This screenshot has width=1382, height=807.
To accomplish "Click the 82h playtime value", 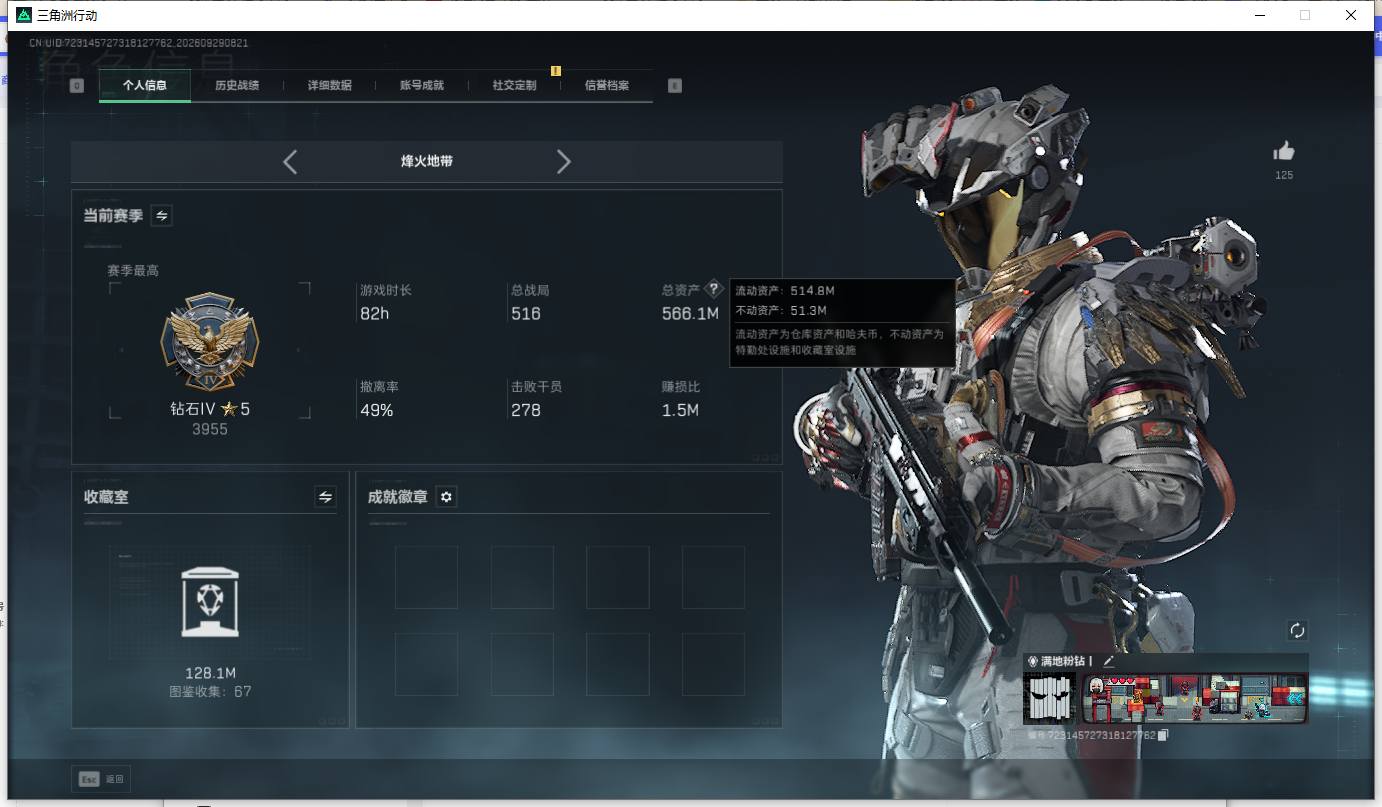I will click(374, 314).
